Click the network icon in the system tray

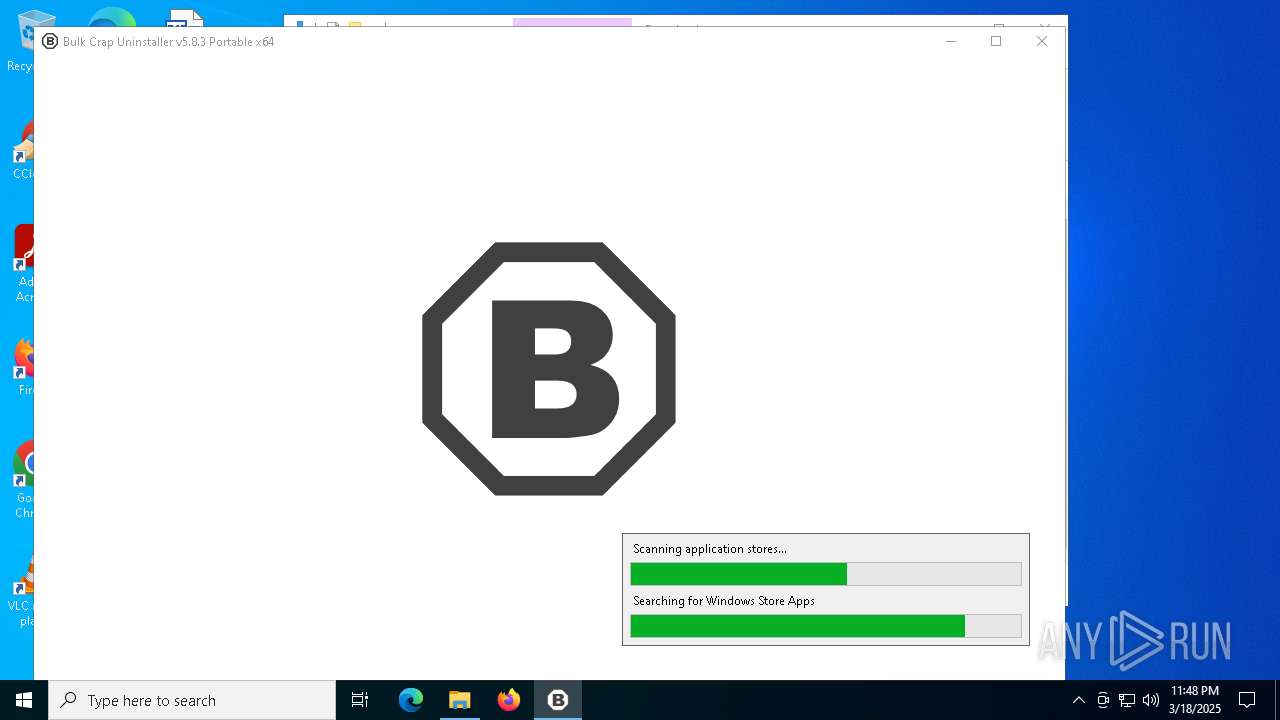[1127, 700]
